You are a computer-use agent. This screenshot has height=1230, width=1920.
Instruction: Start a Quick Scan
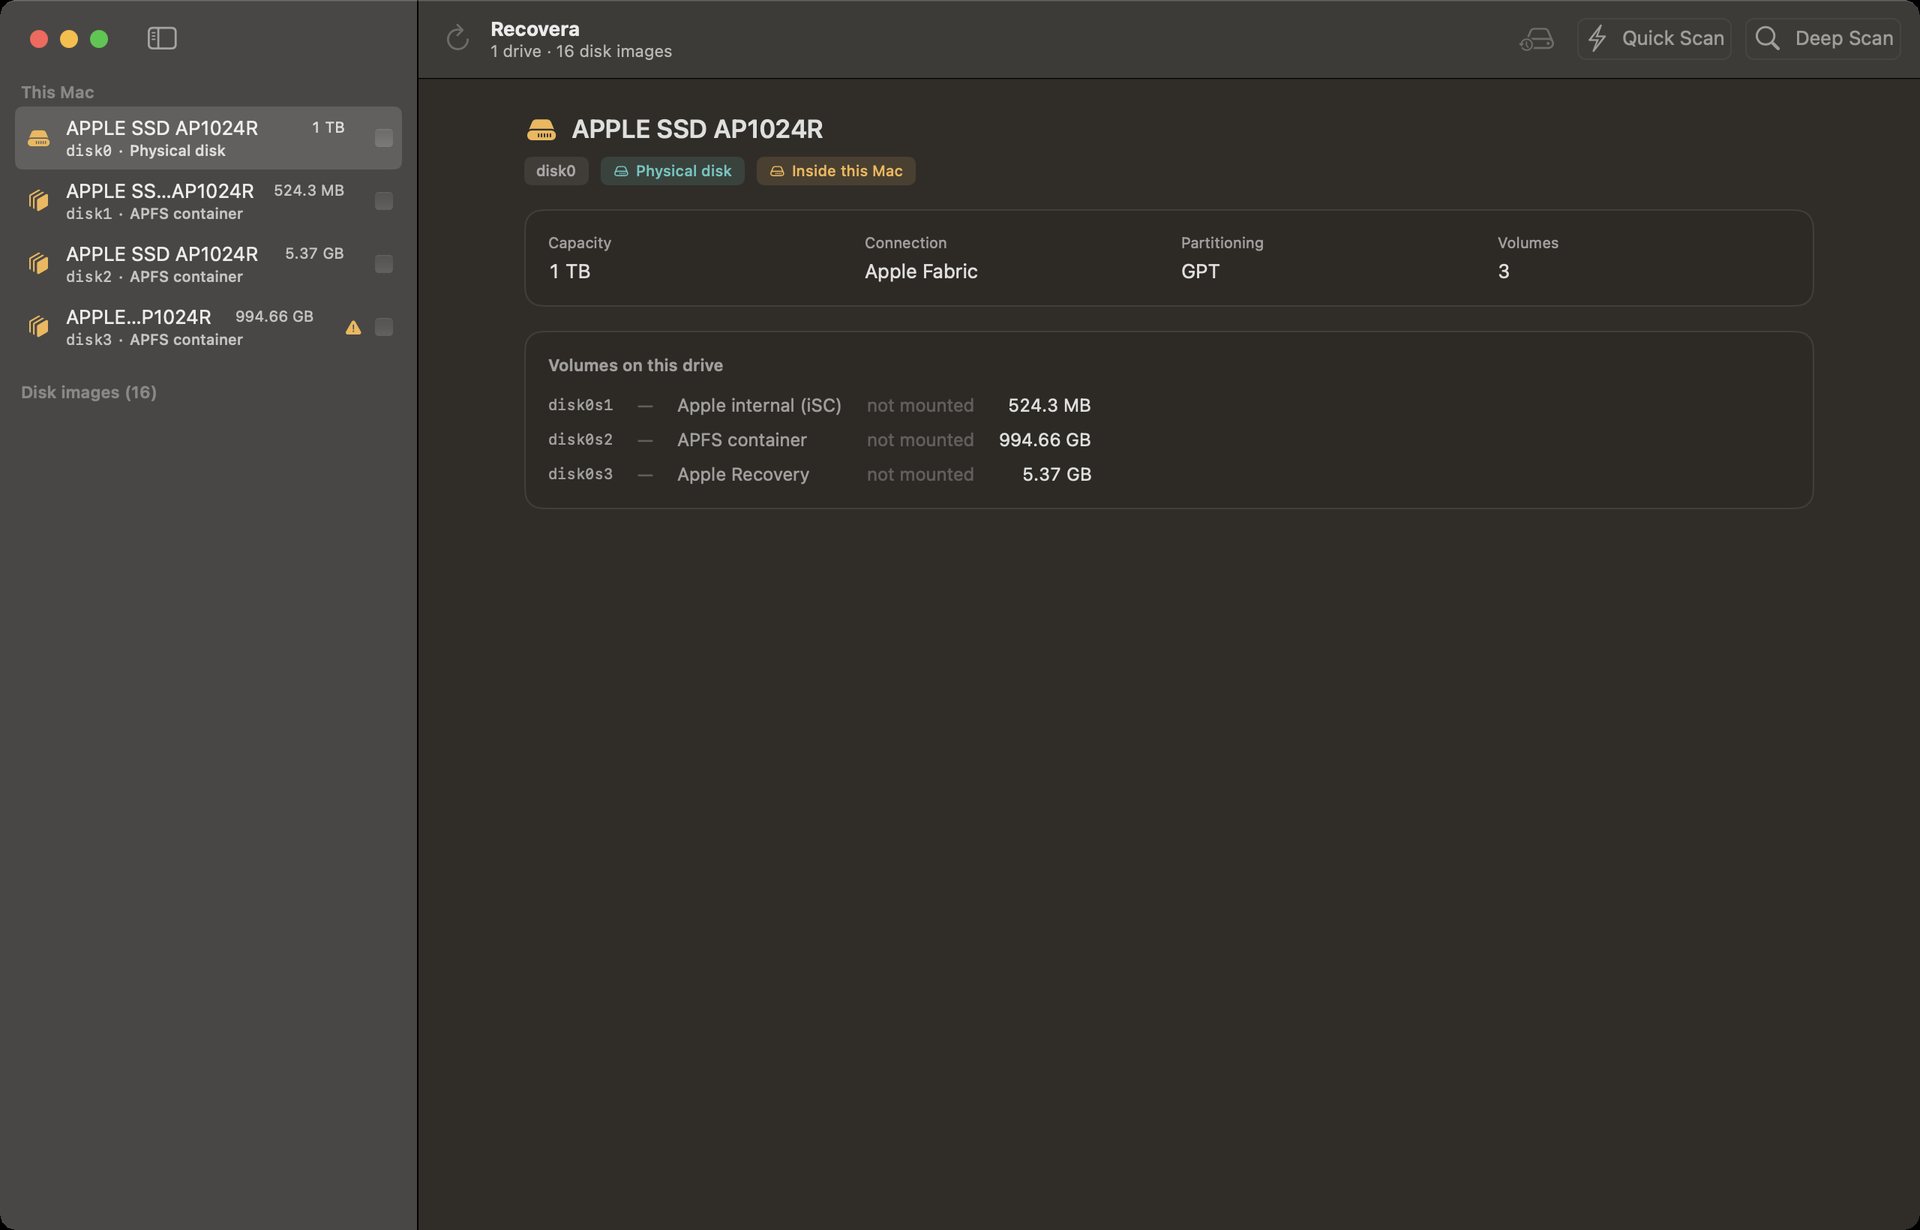1654,38
